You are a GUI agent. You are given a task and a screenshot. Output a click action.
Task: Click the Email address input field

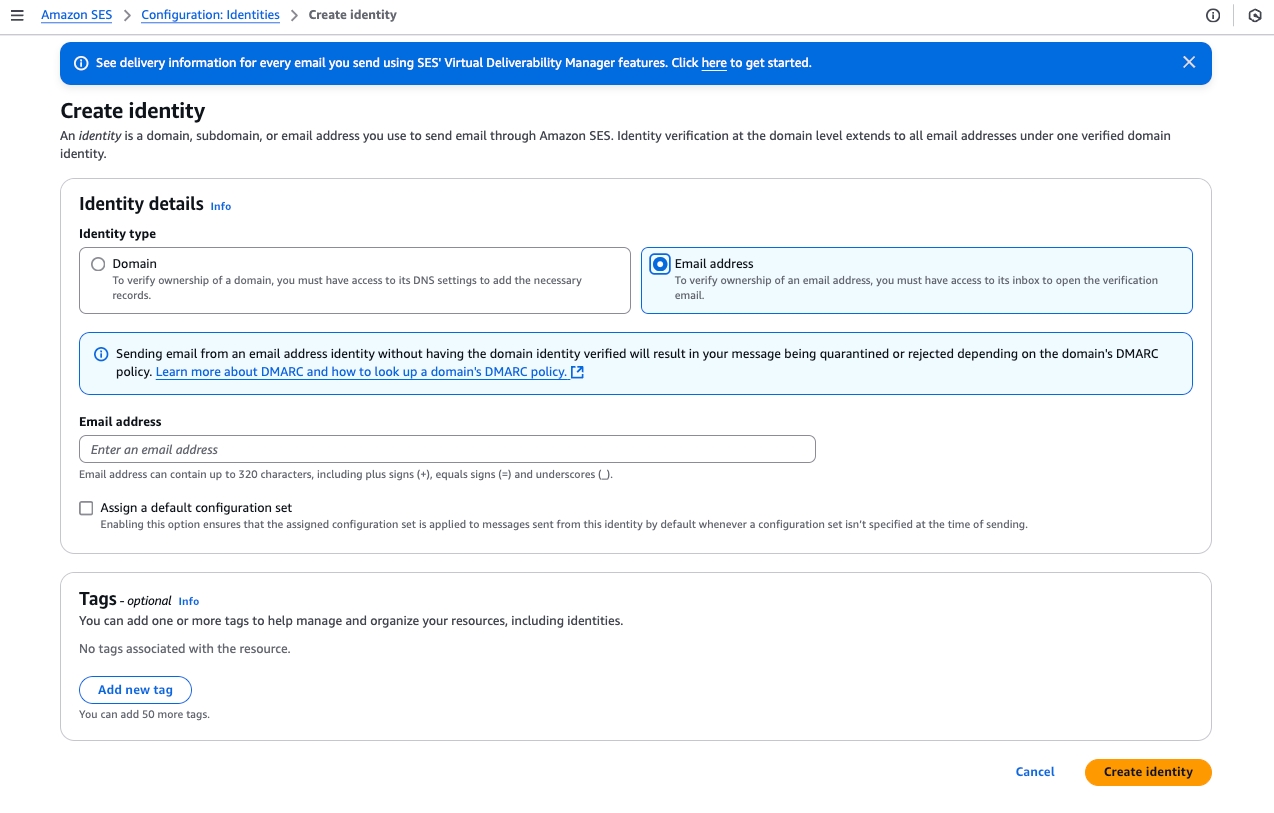[447, 449]
